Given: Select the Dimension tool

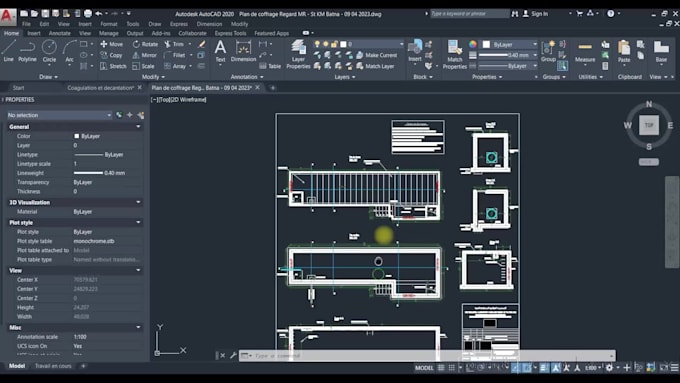Looking at the screenshot, I should pyautogui.click(x=243, y=50).
